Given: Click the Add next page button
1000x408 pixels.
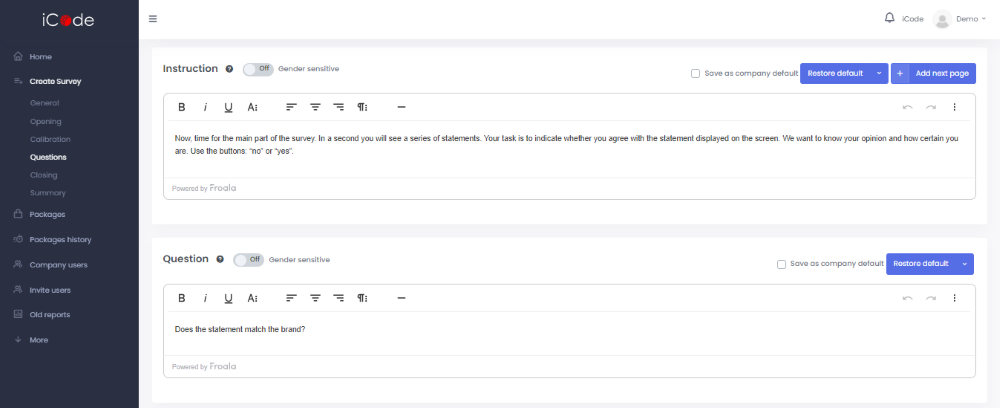Looking at the screenshot, I should click(x=933, y=73).
